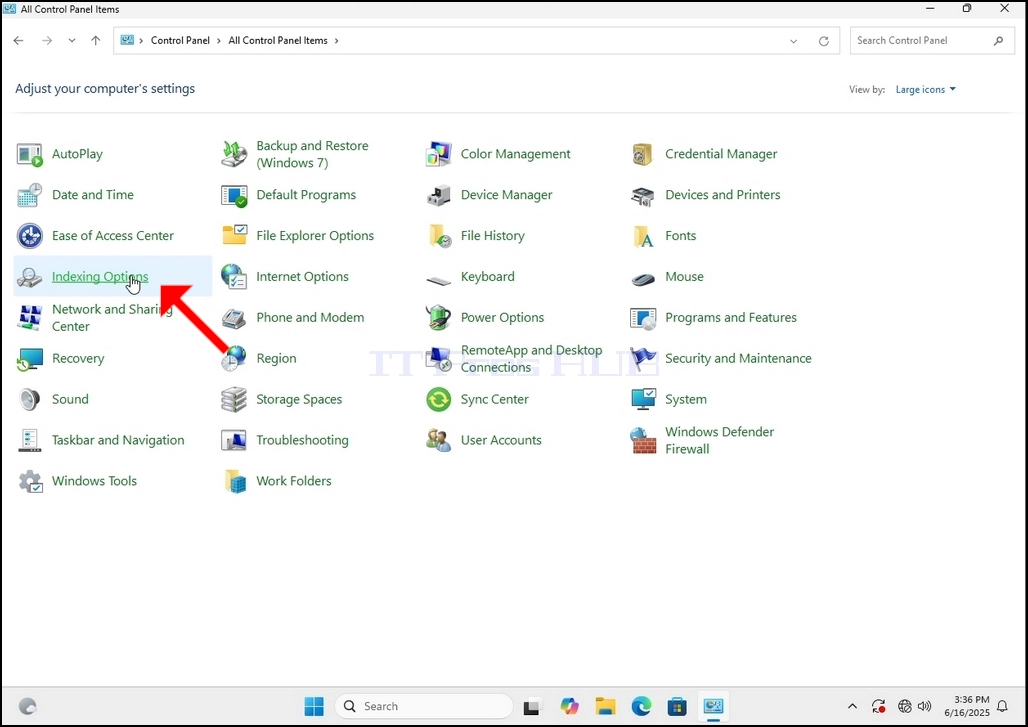This screenshot has height=727, width=1028.
Task: Open the Fonts folder icon
Action: 642,236
